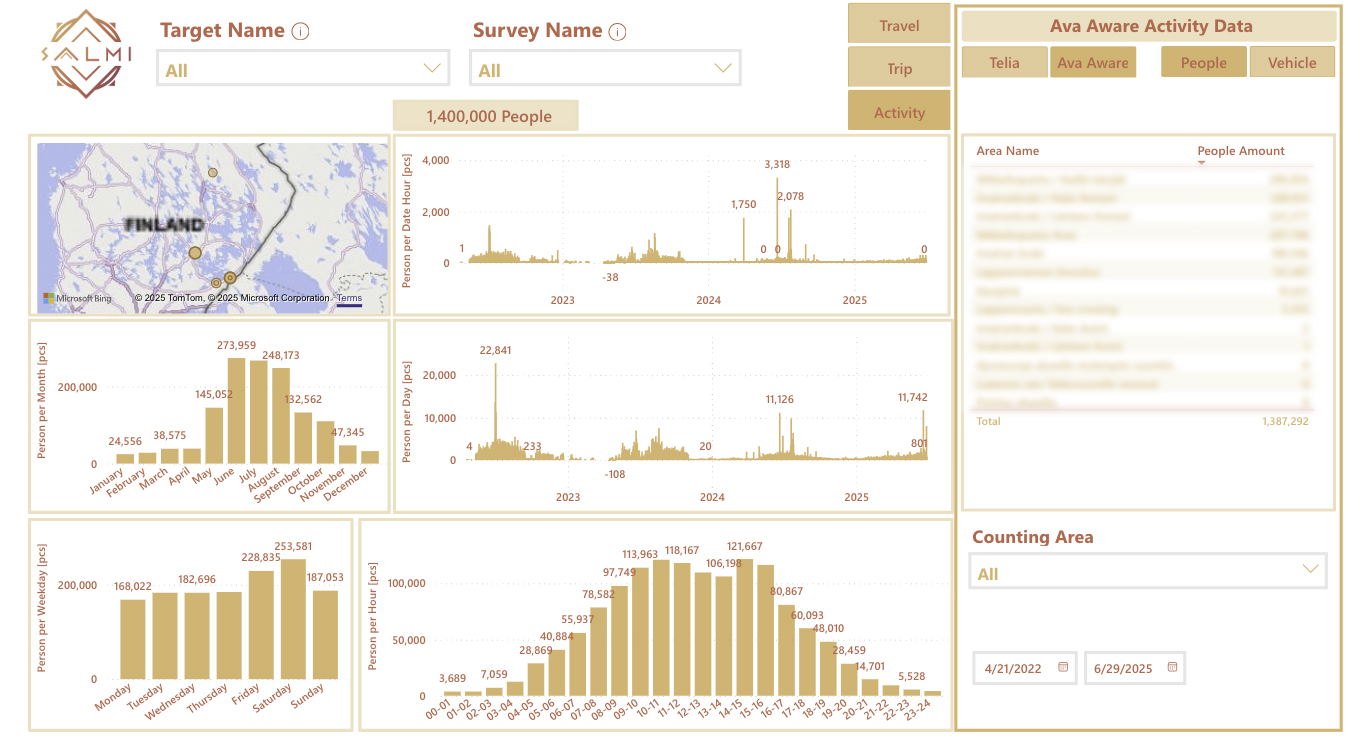The height and width of the screenshot is (739, 1371).
Task: Open calendar picker for the 4/21/2022 start date
Action: [x=1063, y=667]
